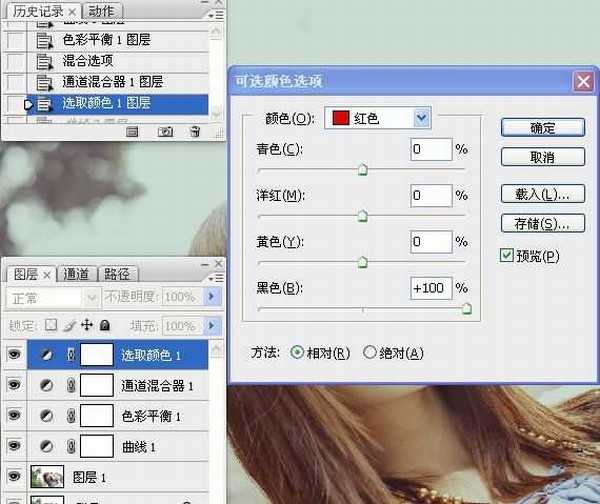Screen dimensions: 600x504
Task: Click the lock all padlock icon
Action: 104,325
